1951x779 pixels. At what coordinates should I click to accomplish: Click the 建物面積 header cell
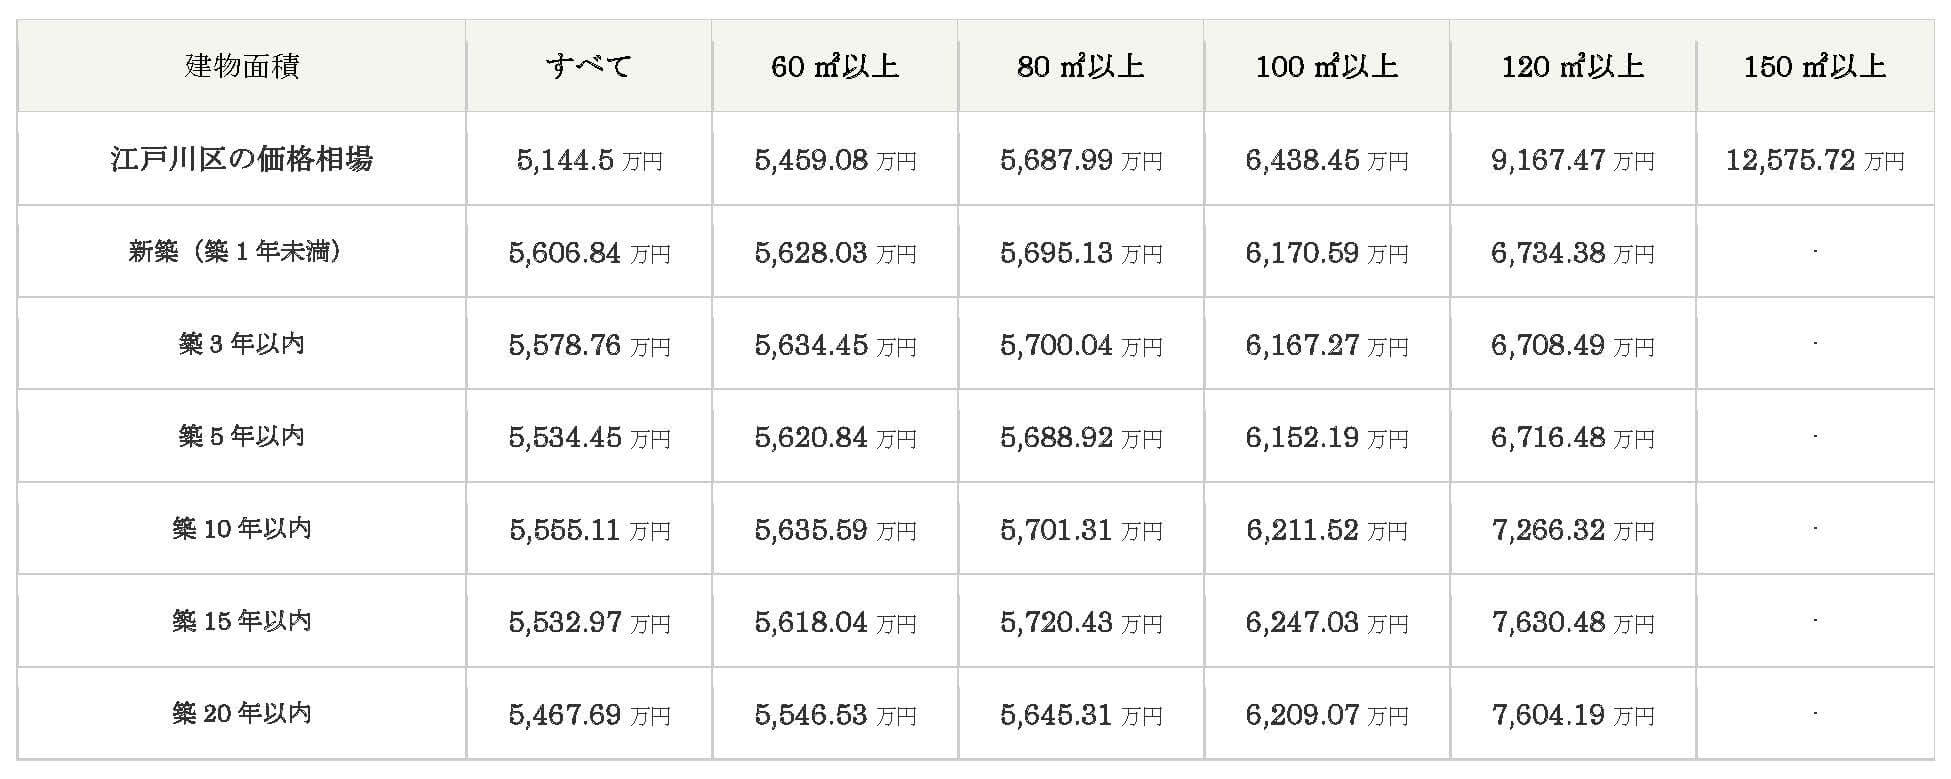pos(242,67)
